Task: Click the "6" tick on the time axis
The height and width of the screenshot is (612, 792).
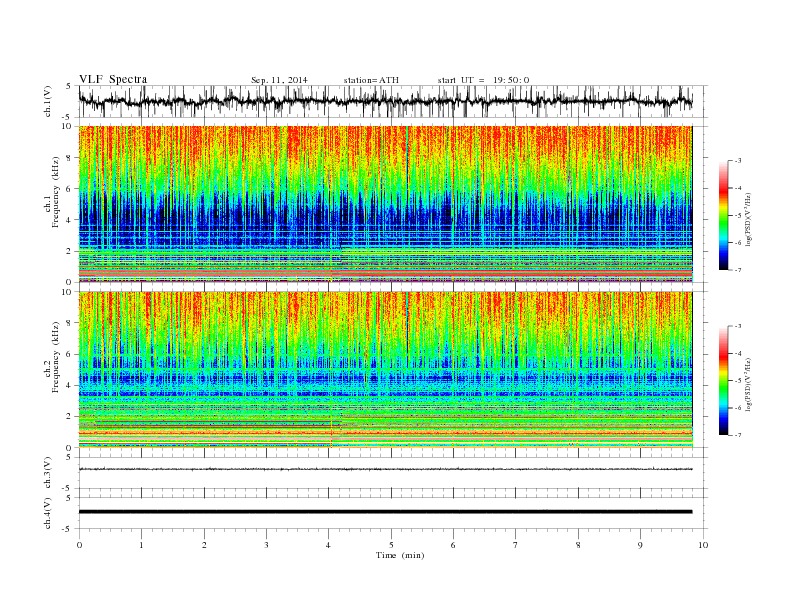Action: click(x=453, y=545)
